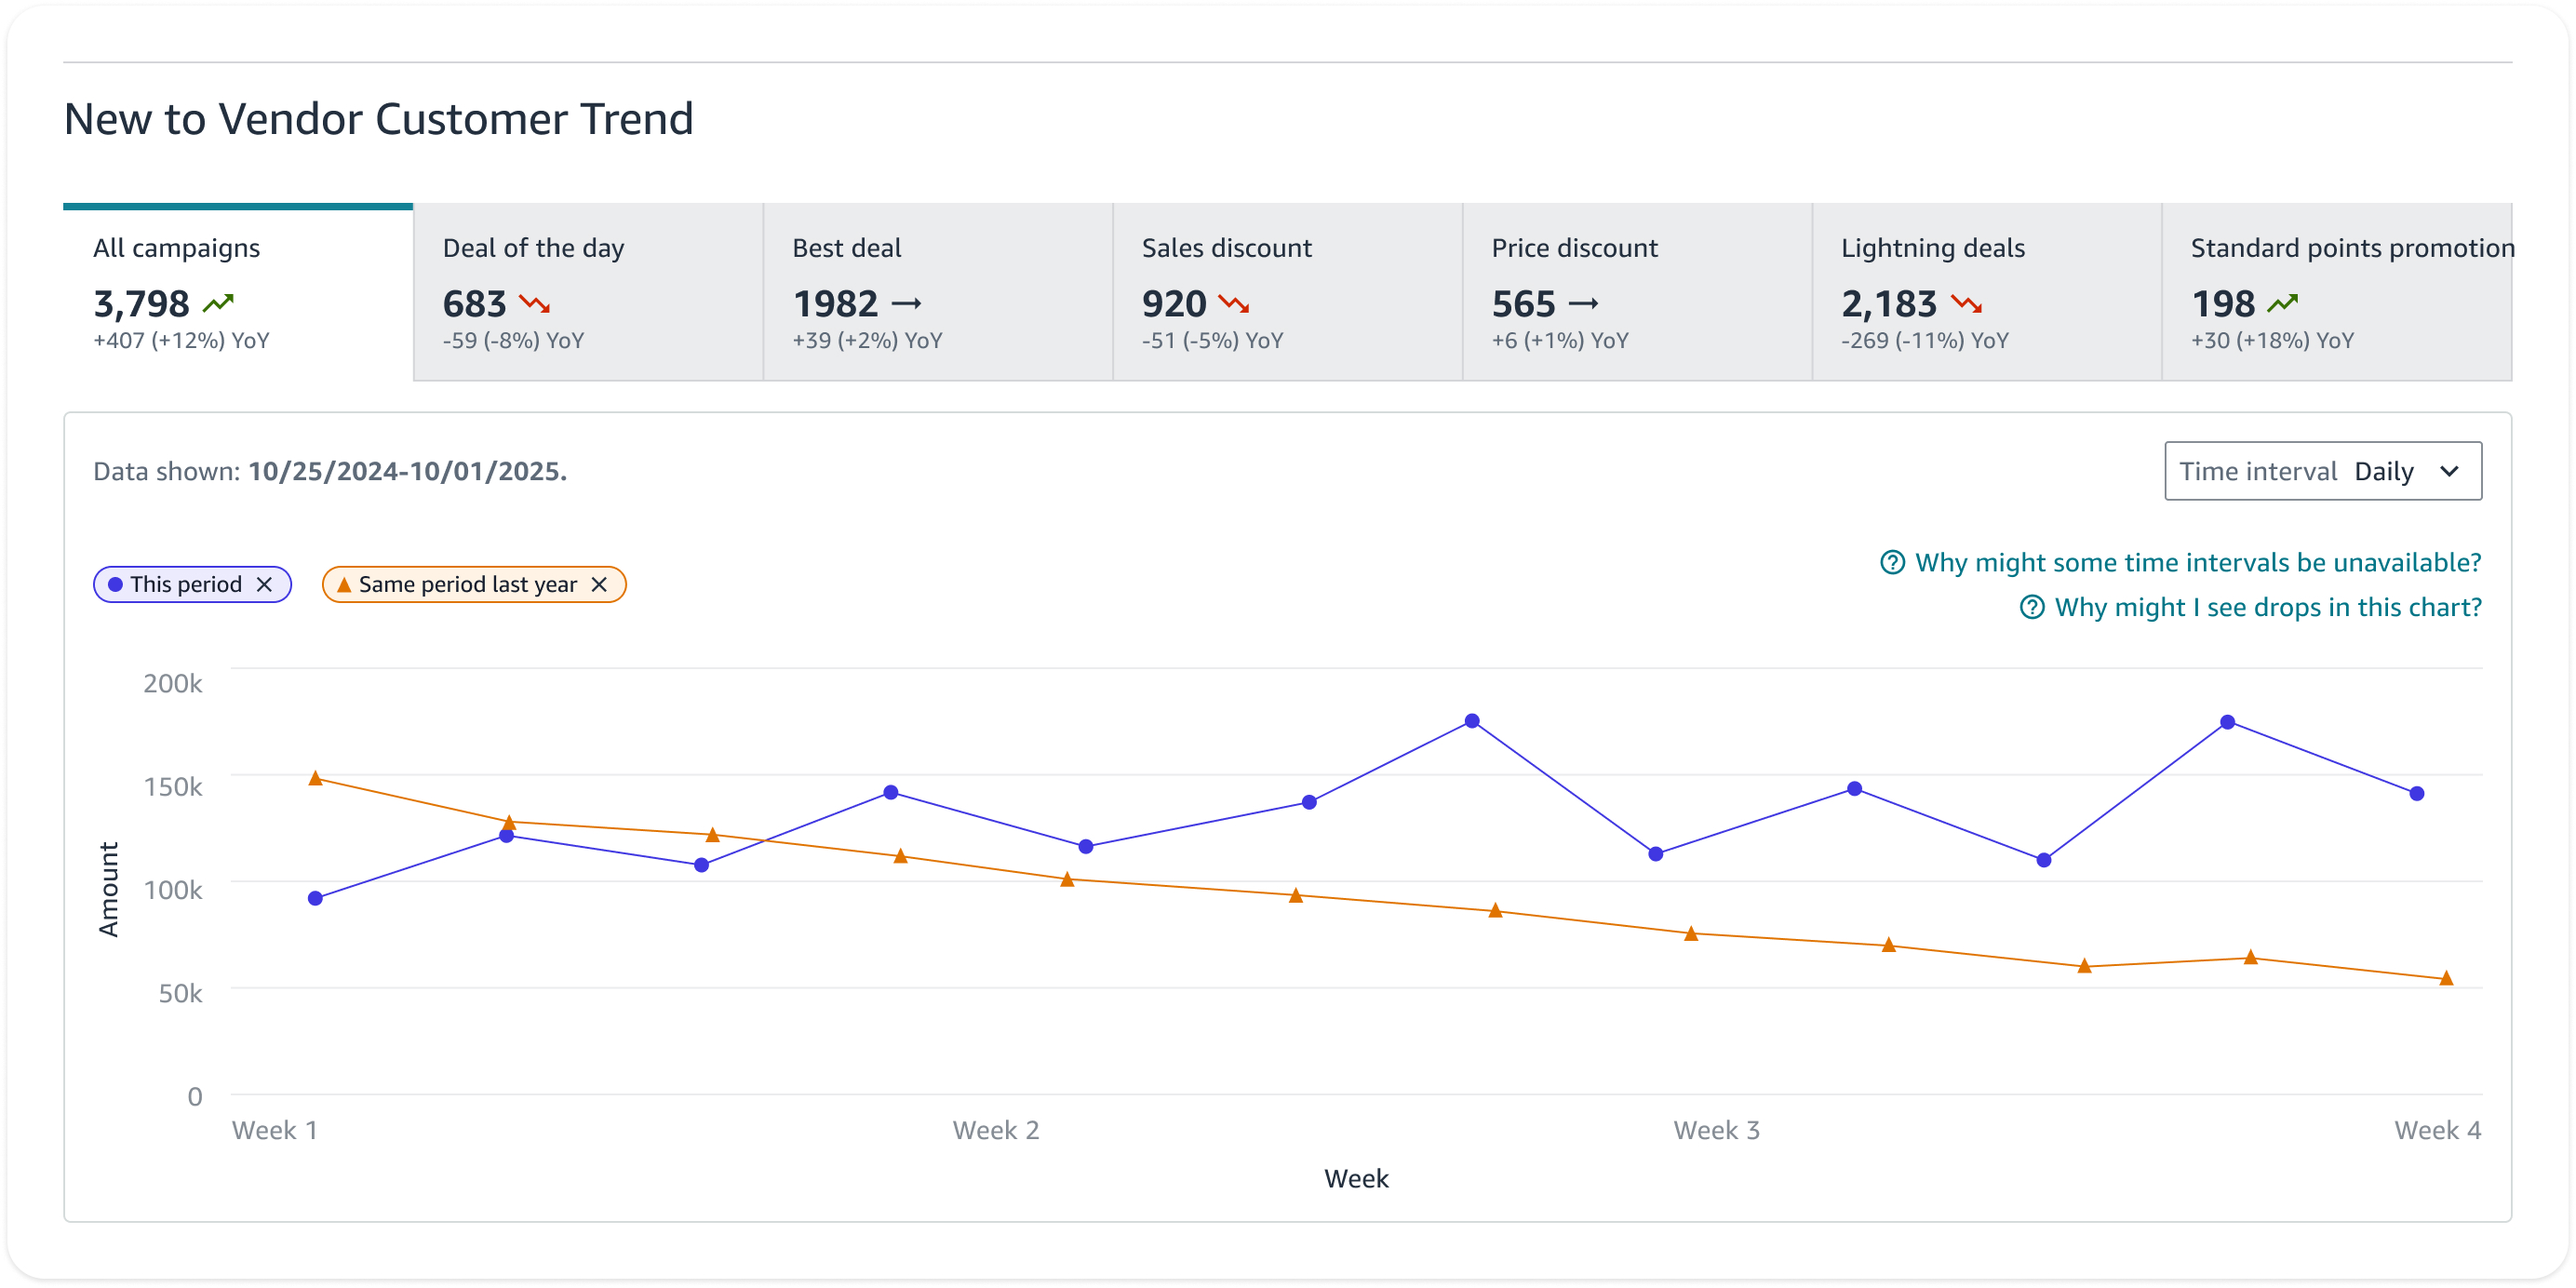Viewport: 2576px width, 1288px height.
Task: Click the Week 3 axis label
Action: (x=1716, y=1130)
